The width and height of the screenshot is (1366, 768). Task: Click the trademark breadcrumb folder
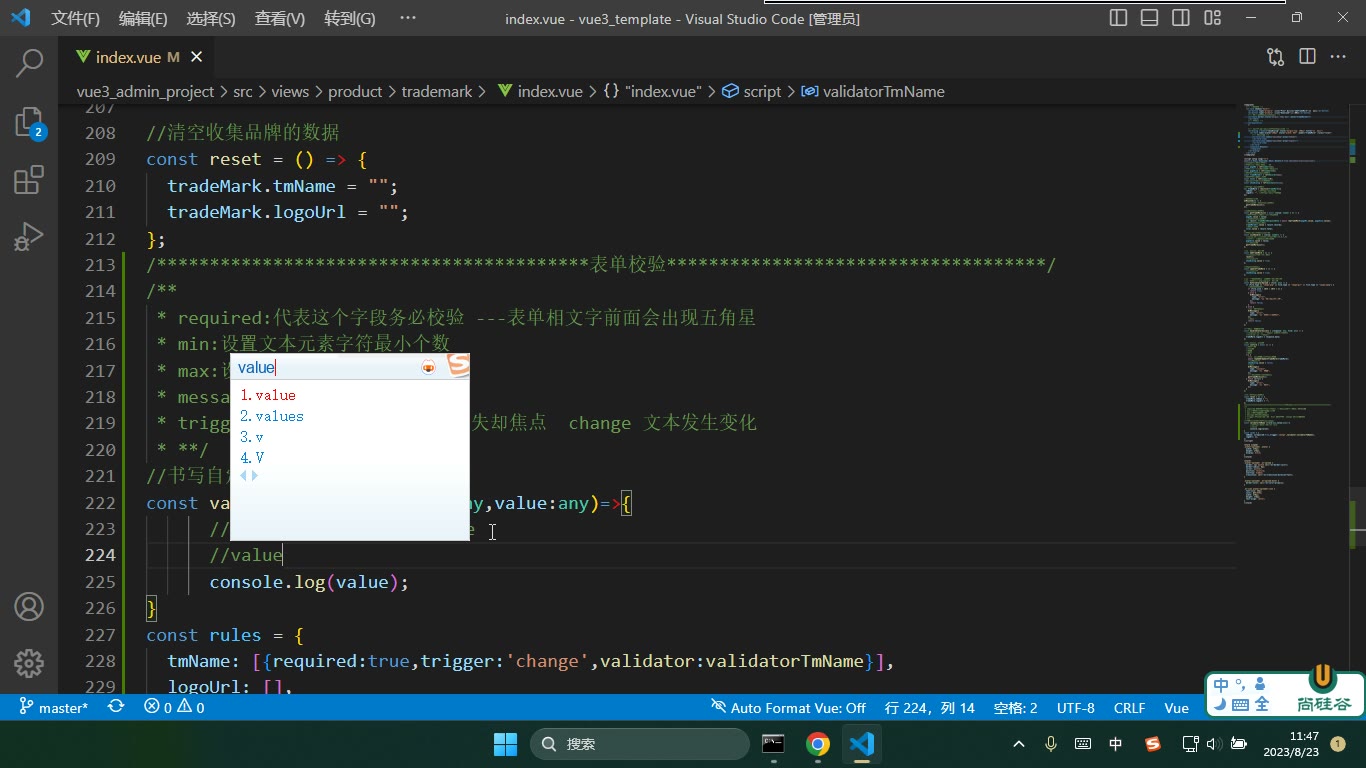437,91
